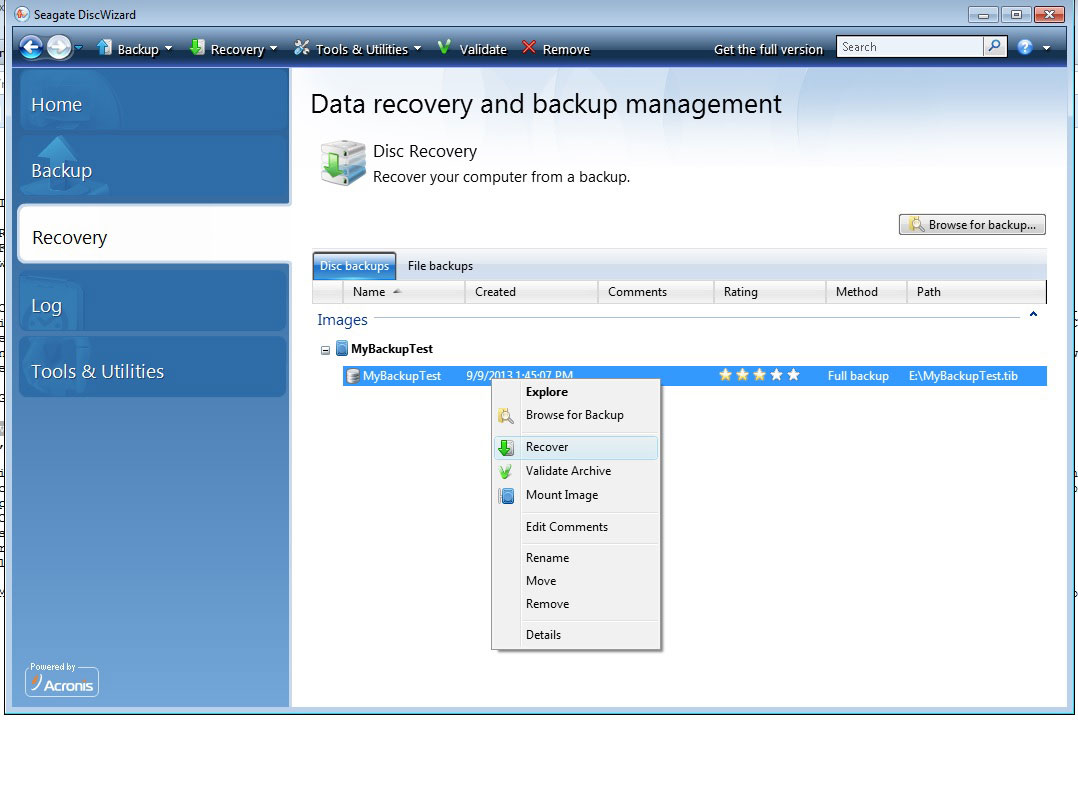Click into the Search input field
Viewport: 1078px width, 809px height.
coord(908,47)
